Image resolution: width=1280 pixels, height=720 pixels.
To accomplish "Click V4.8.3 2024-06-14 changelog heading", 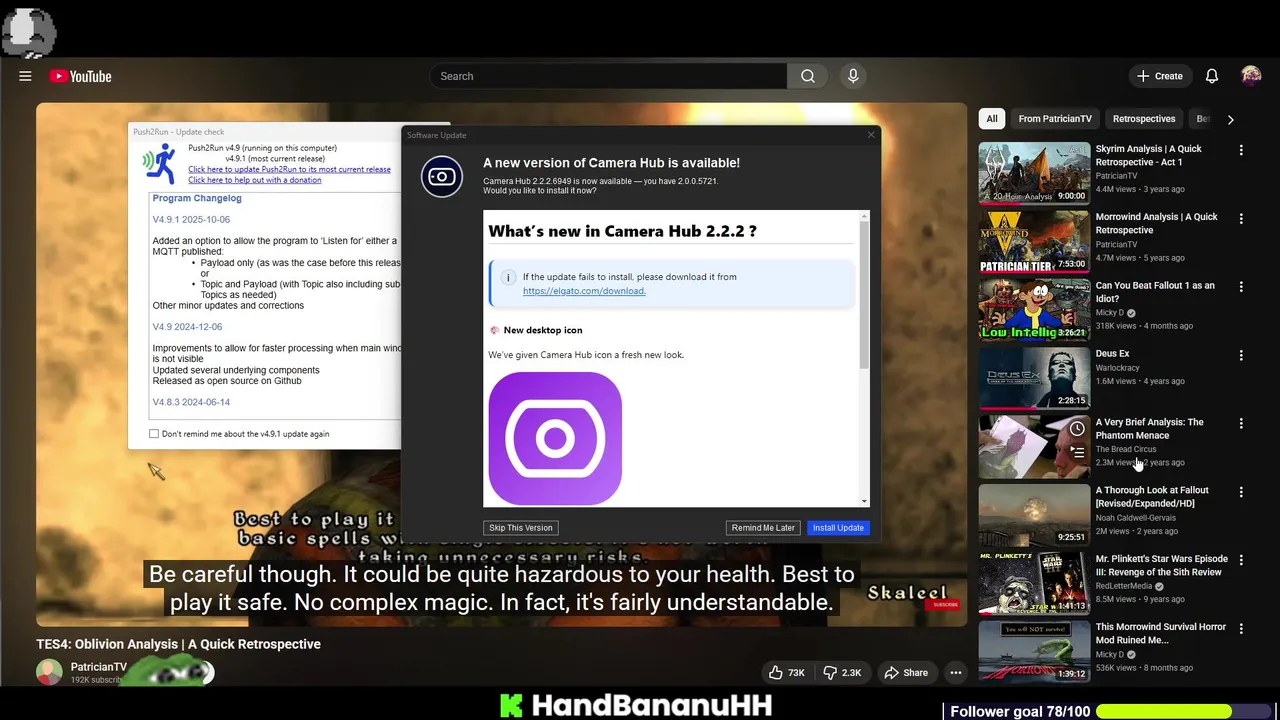I will (x=191, y=402).
